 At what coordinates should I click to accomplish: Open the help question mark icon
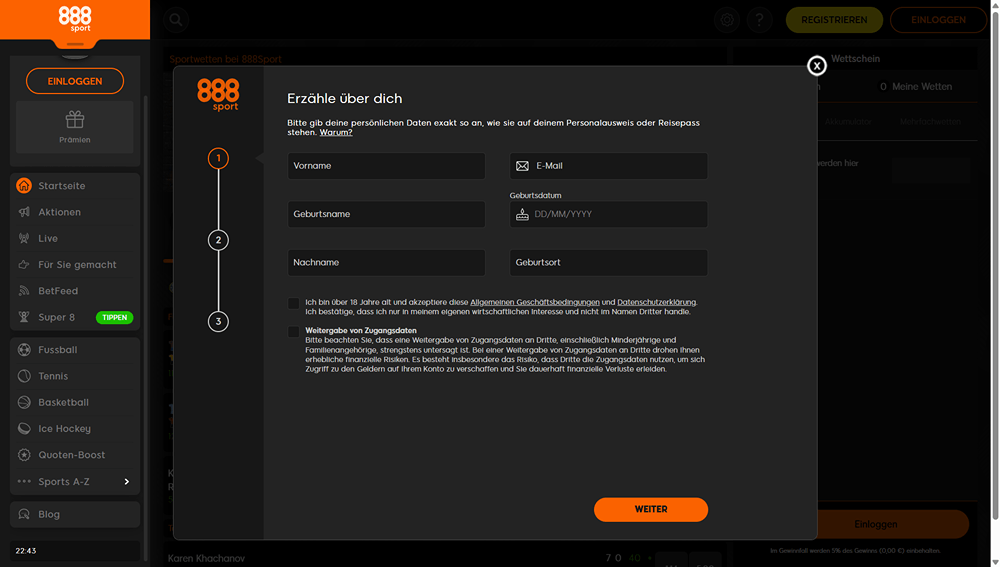[x=760, y=20]
